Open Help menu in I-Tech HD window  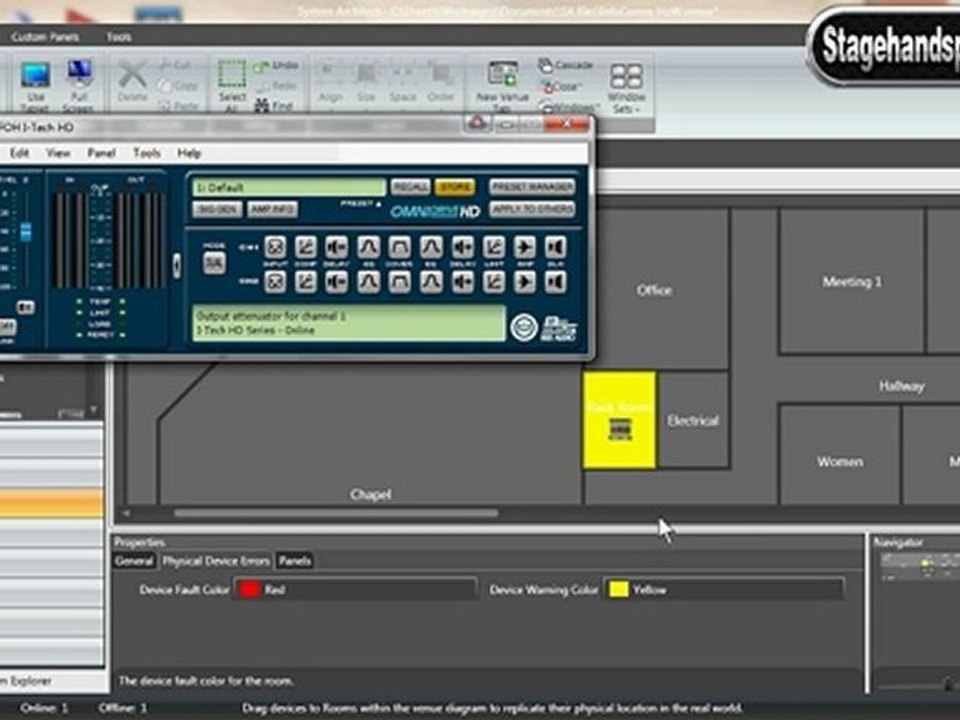coord(189,152)
